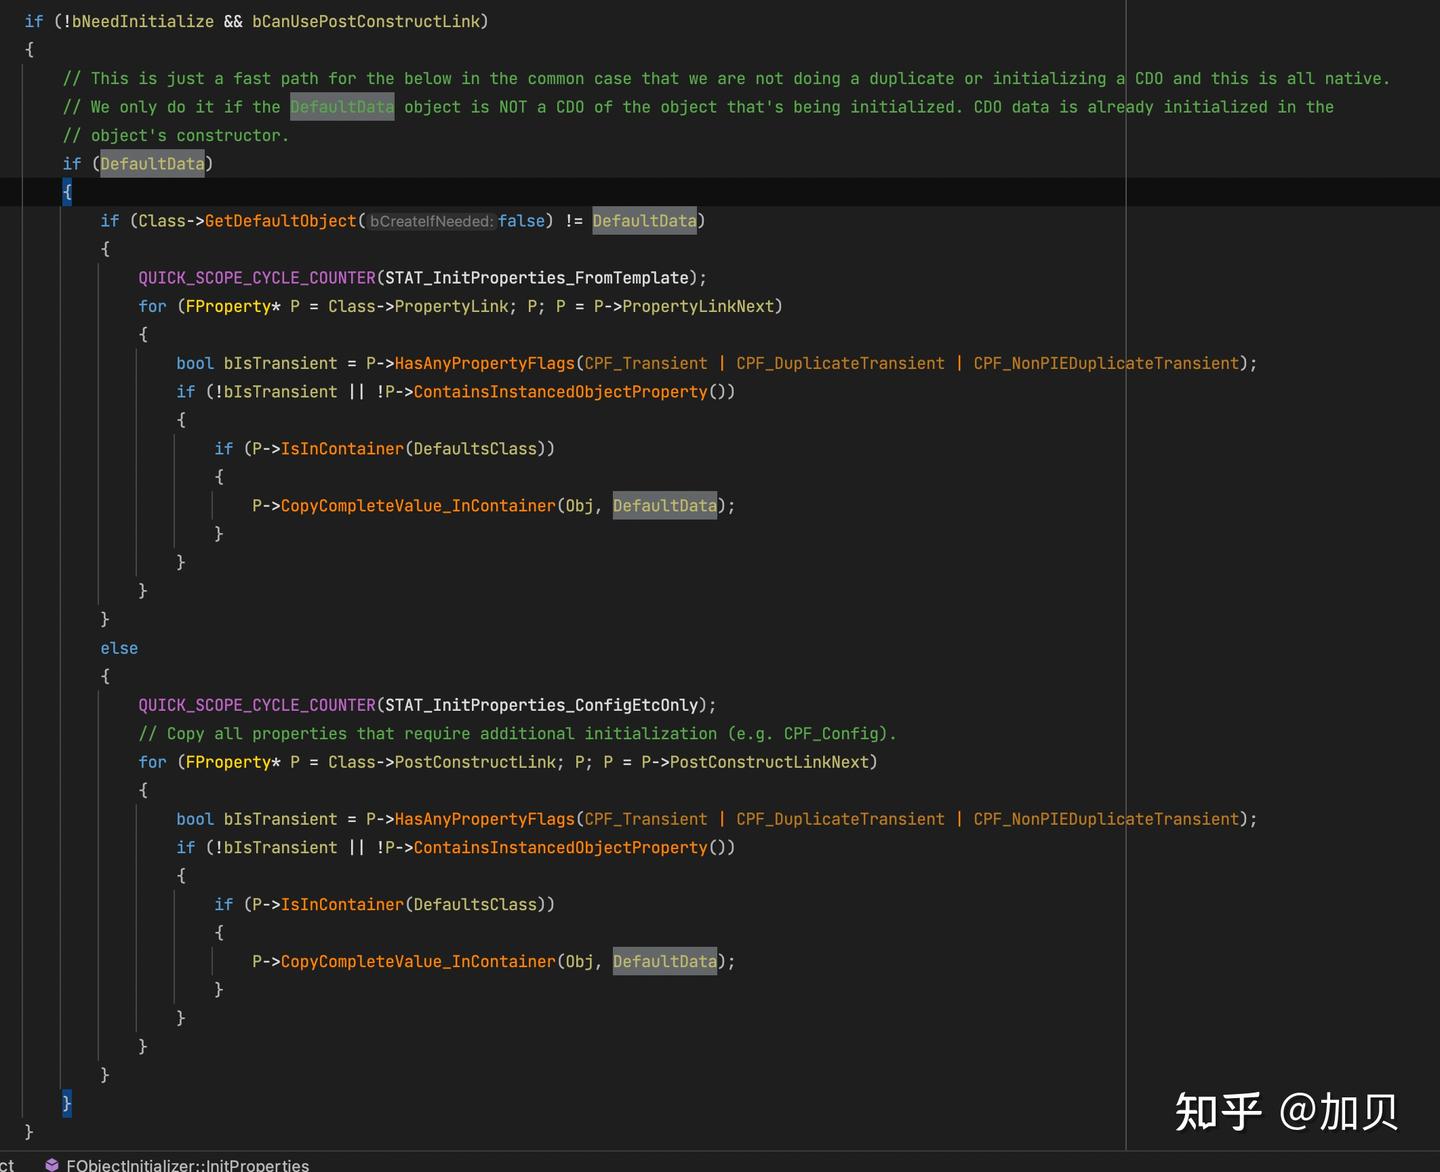Click the bCanUsePostConstructLink variable
This screenshot has height=1172, width=1440.
pos(365,21)
